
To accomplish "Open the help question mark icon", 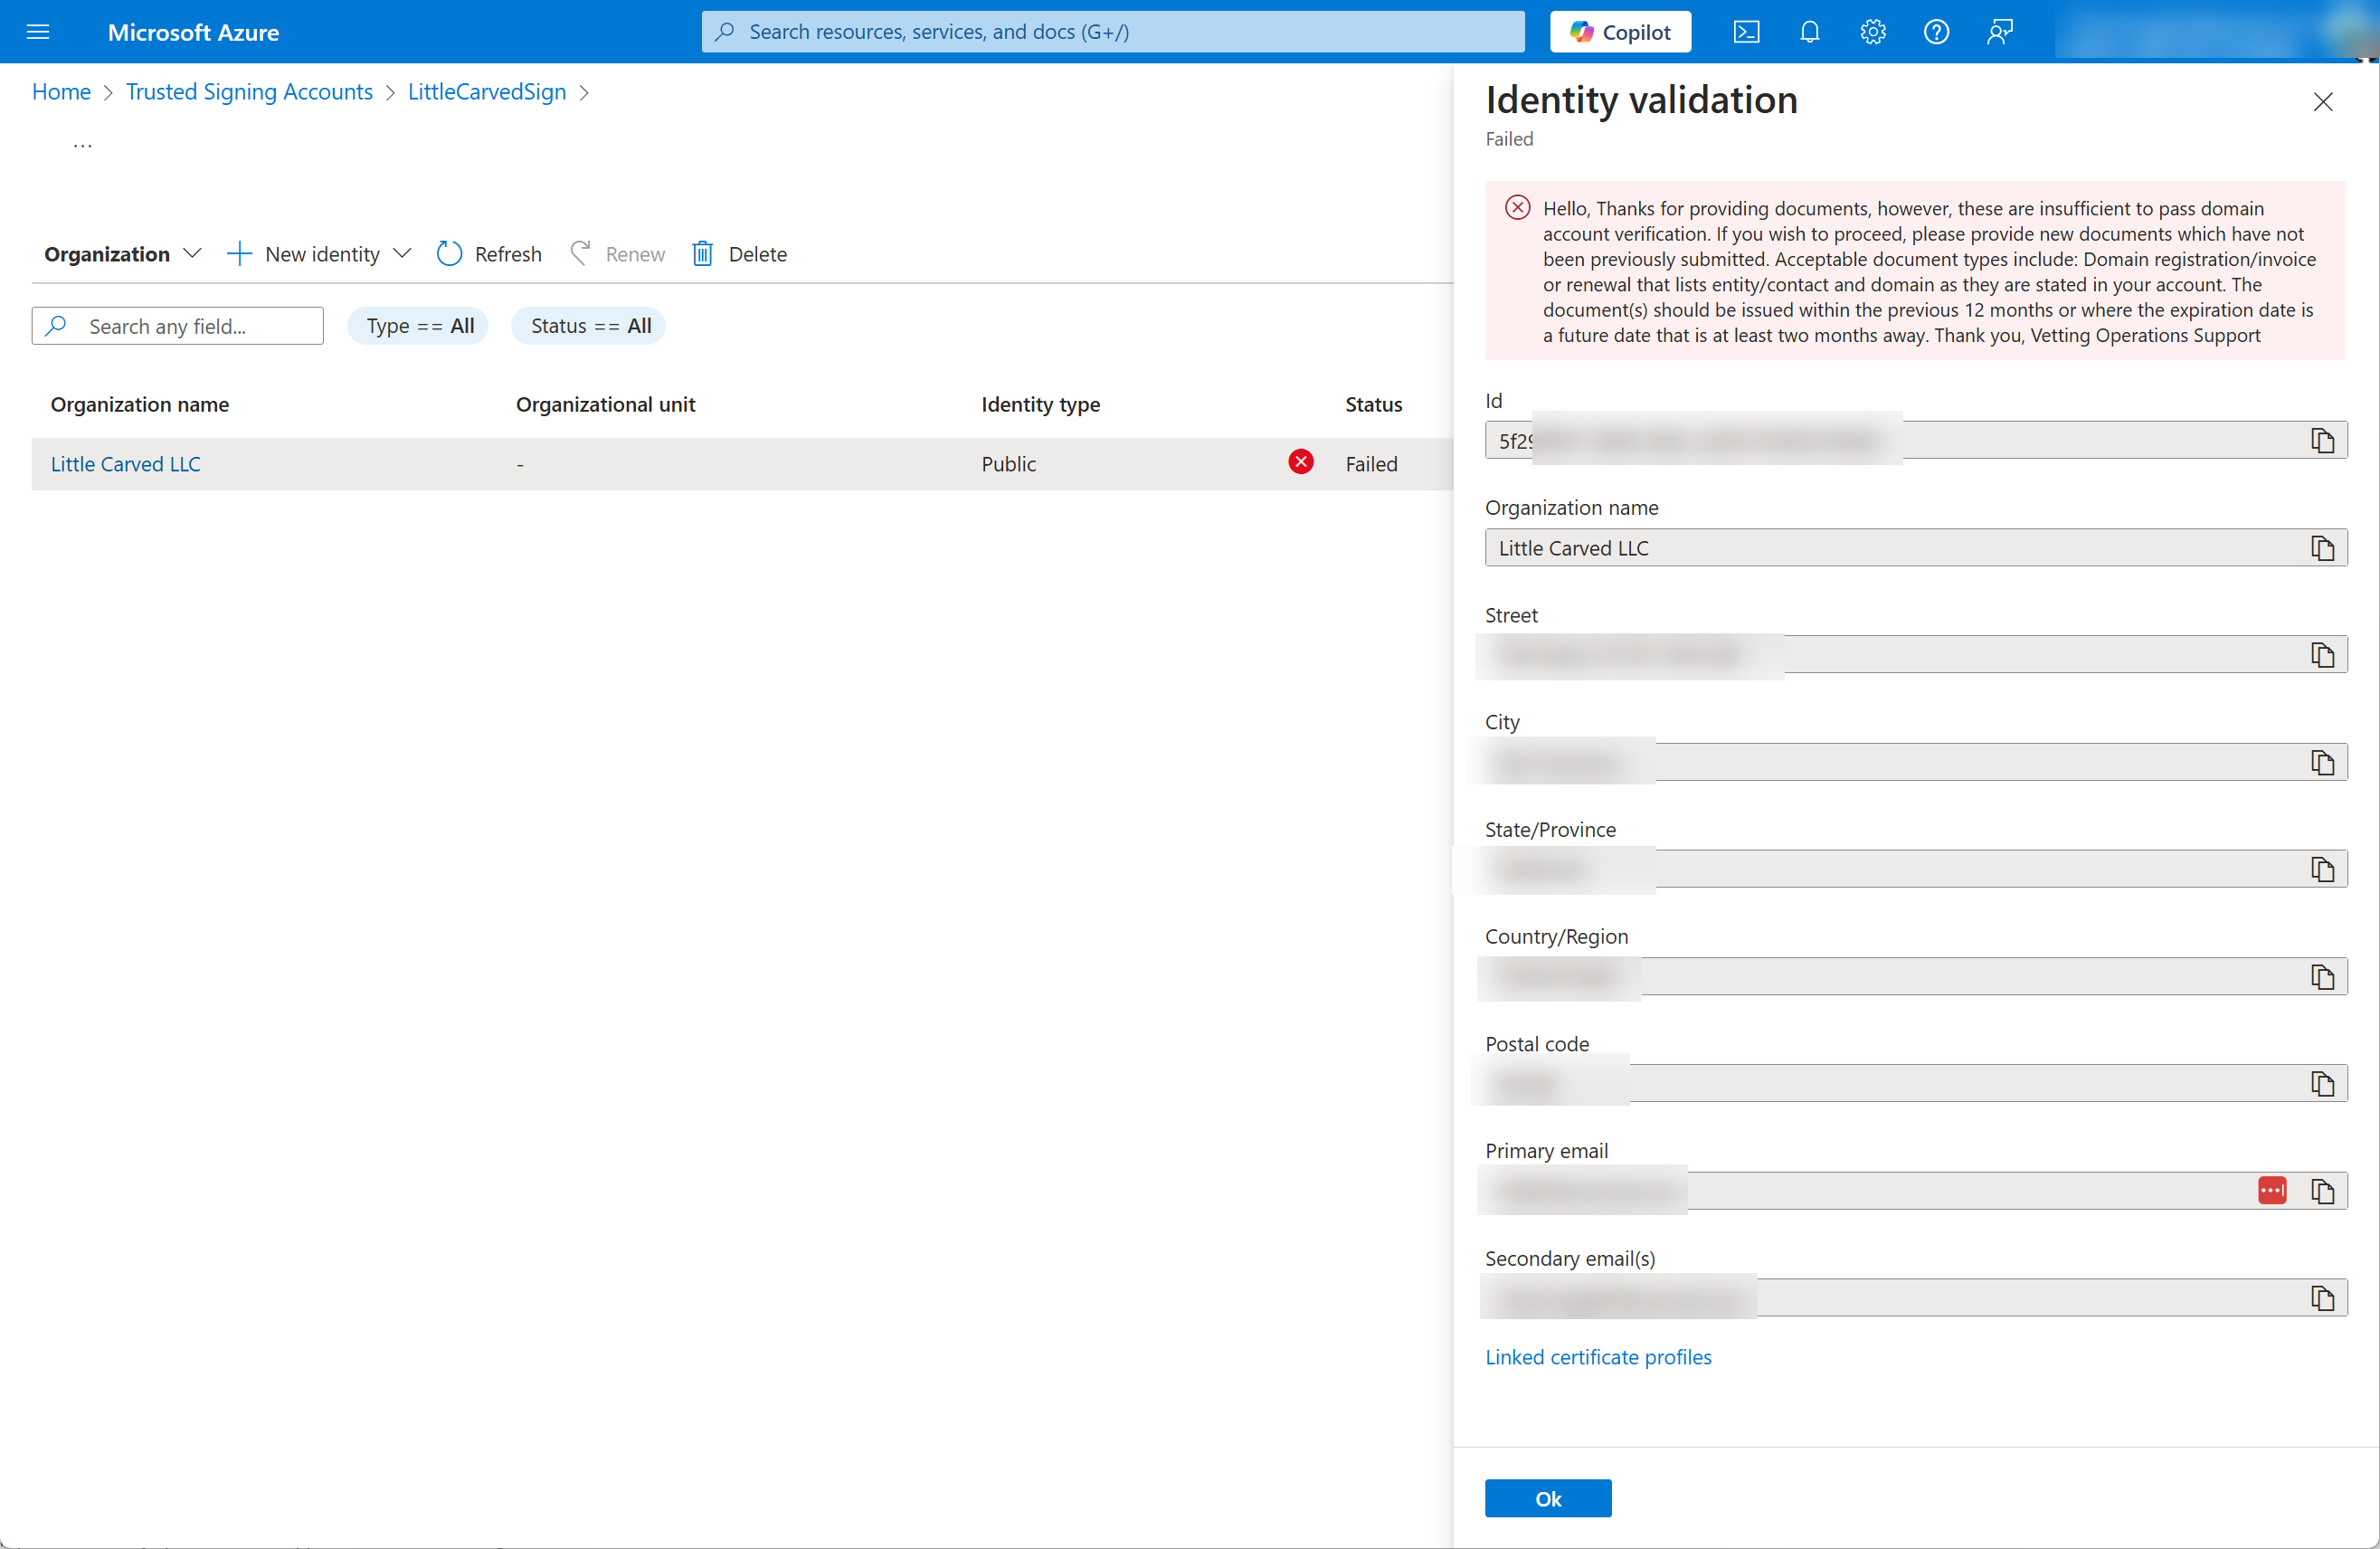I will point(1936,32).
